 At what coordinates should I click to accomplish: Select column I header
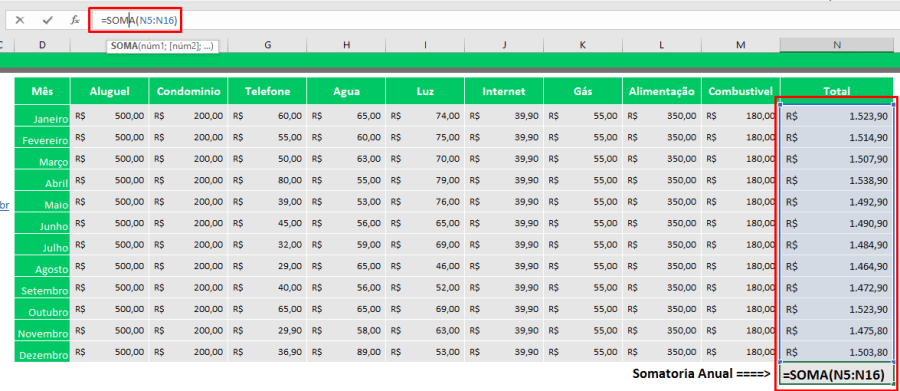pos(425,45)
